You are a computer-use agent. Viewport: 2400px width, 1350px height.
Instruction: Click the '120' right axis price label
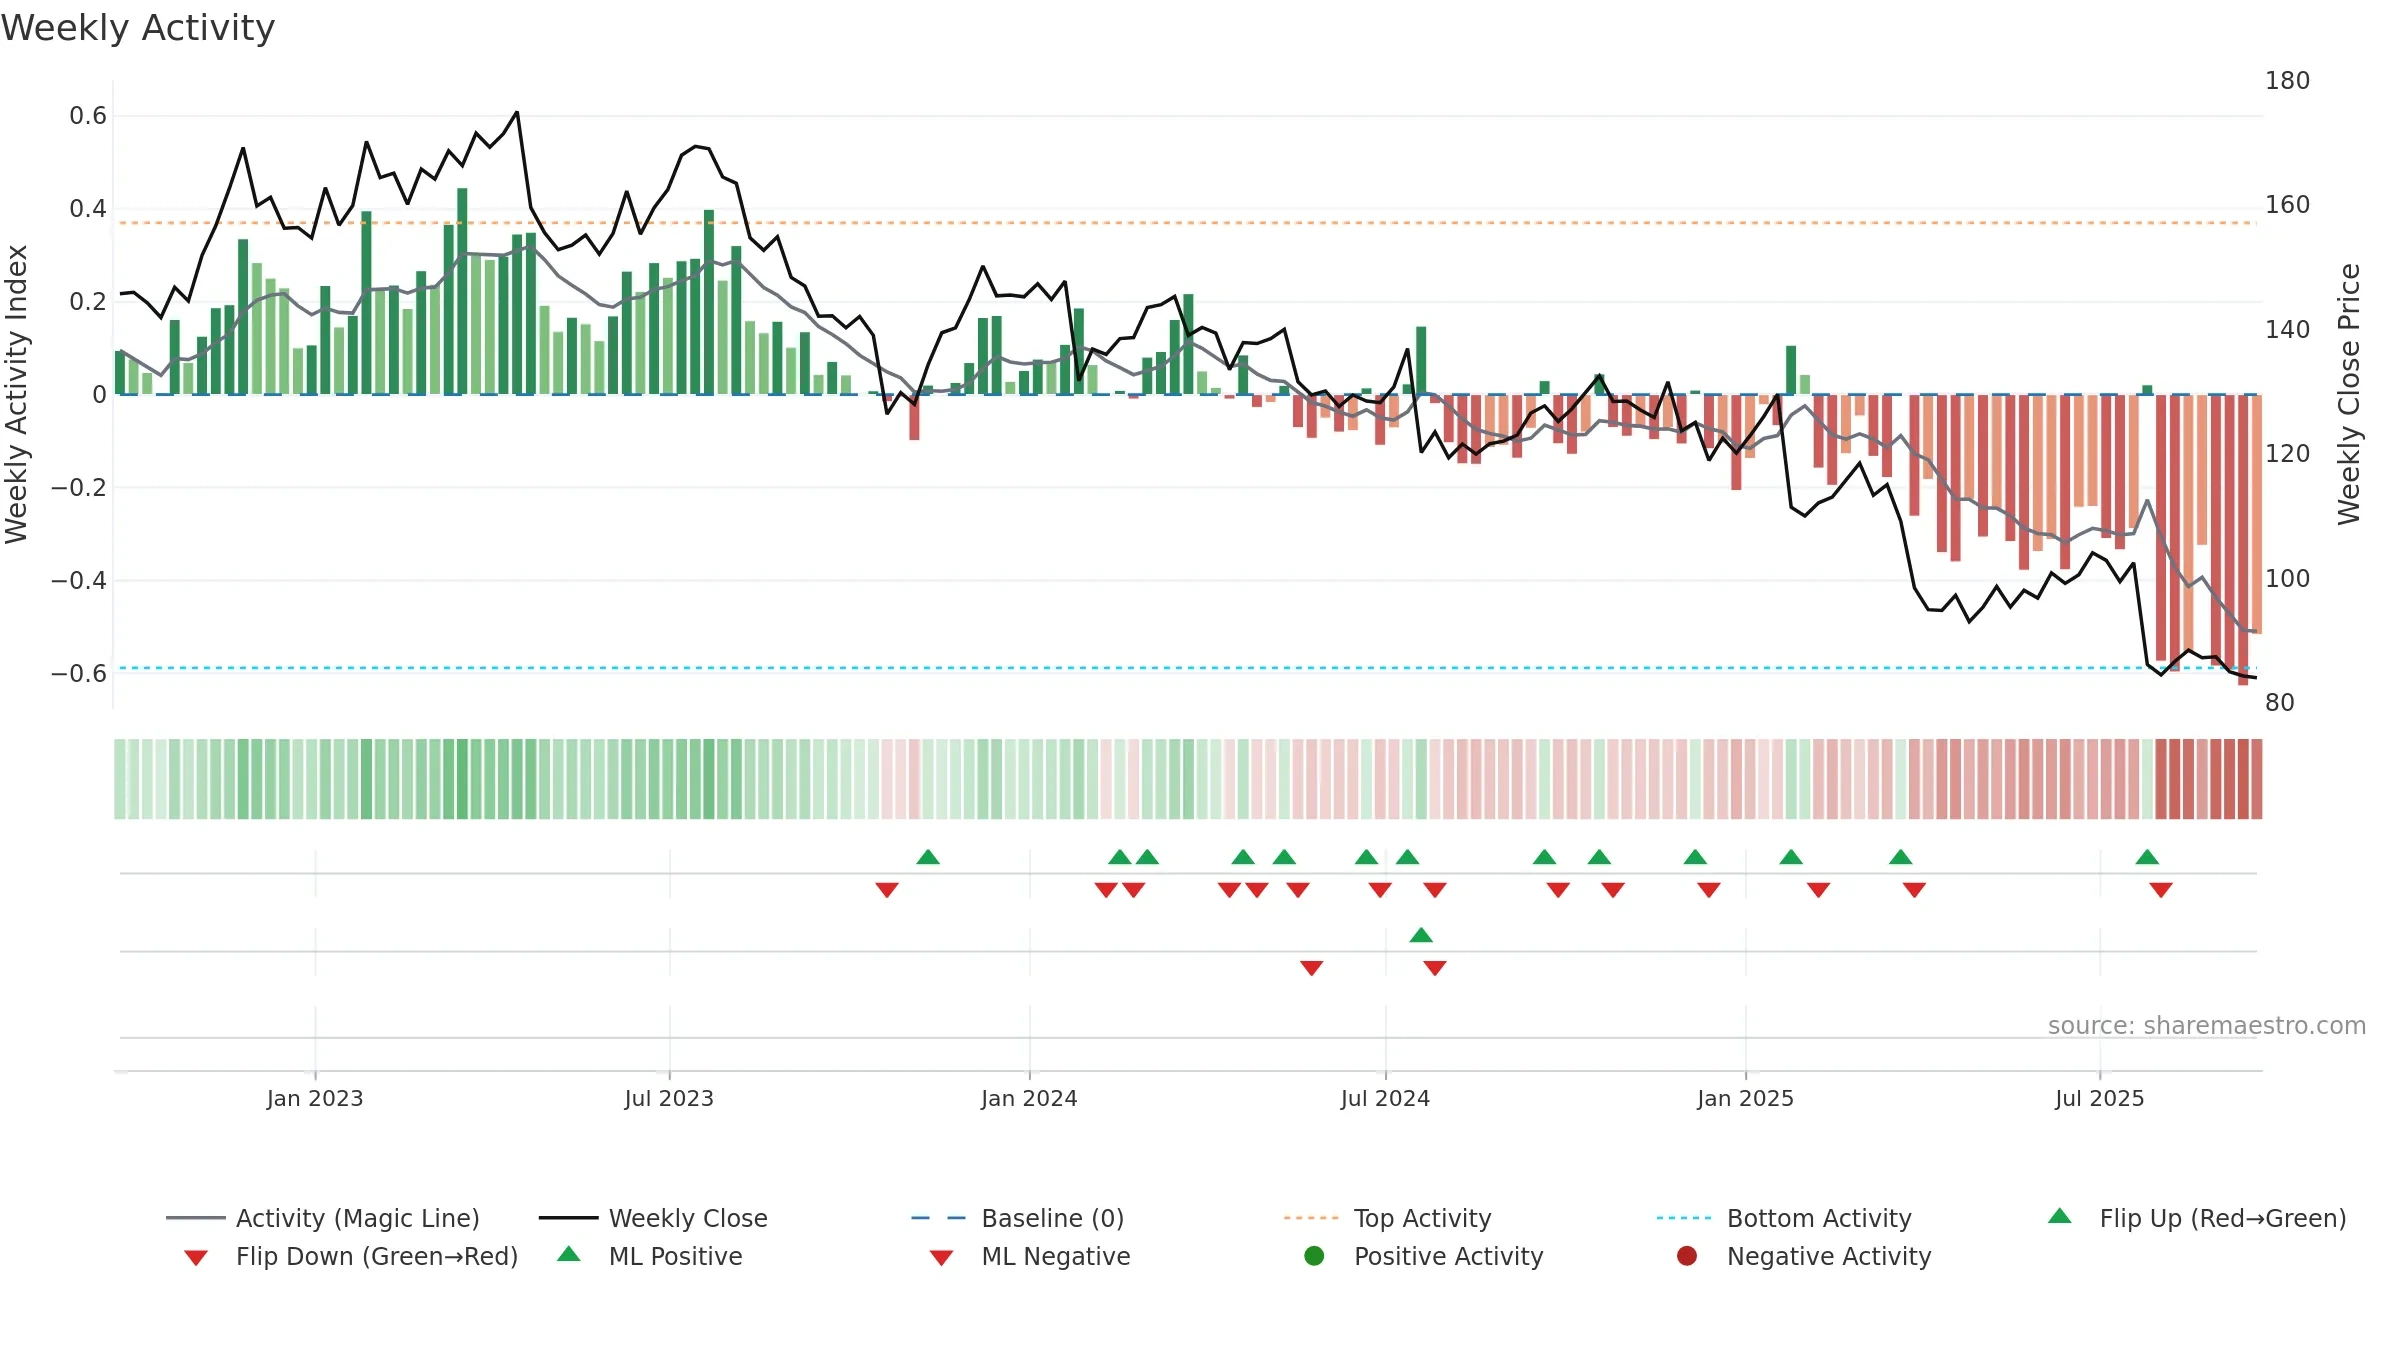[x=2288, y=454]
